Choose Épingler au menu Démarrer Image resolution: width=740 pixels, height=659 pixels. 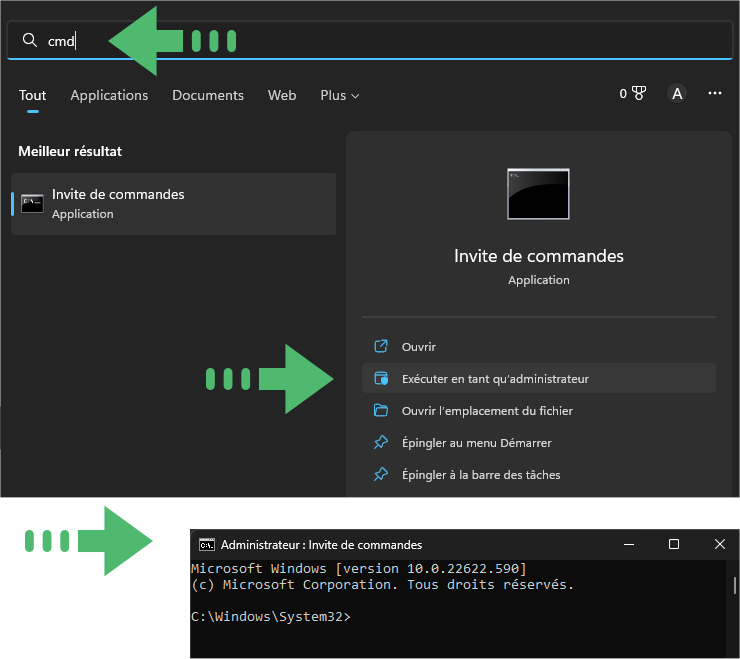point(538,443)
